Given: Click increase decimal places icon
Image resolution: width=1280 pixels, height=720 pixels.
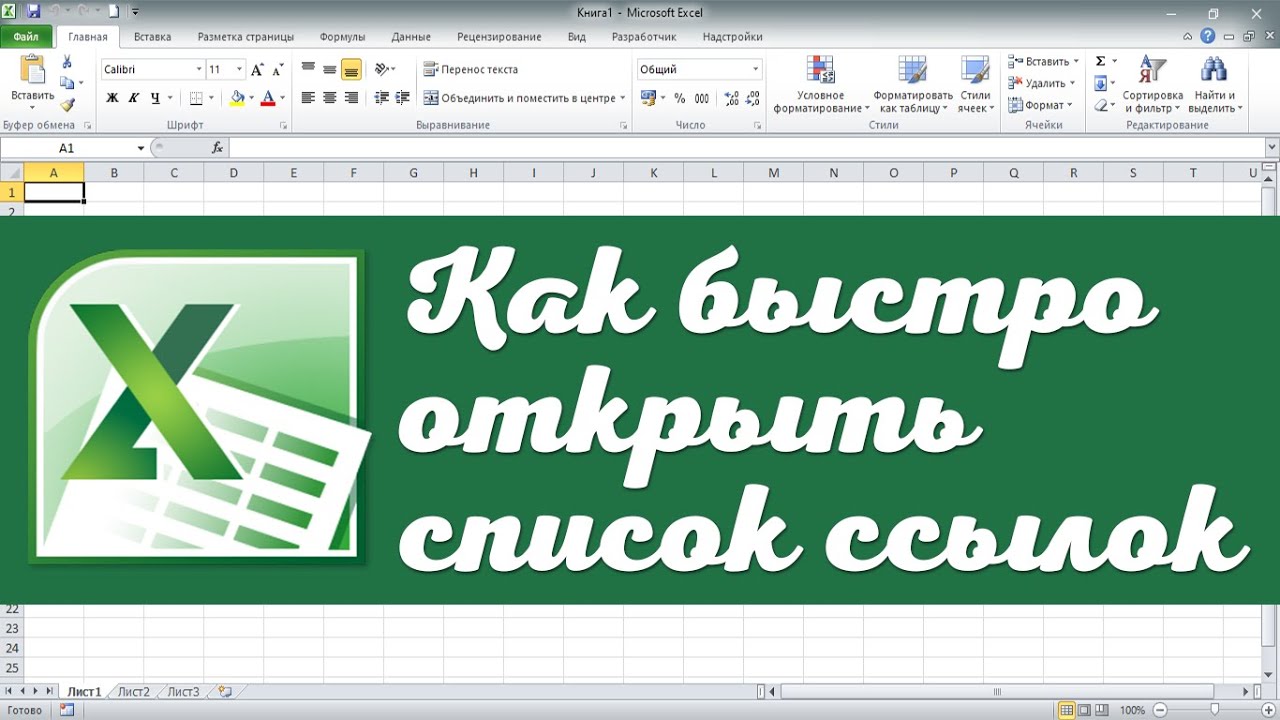Looking at the screenshot, I should tap(731, 98).
